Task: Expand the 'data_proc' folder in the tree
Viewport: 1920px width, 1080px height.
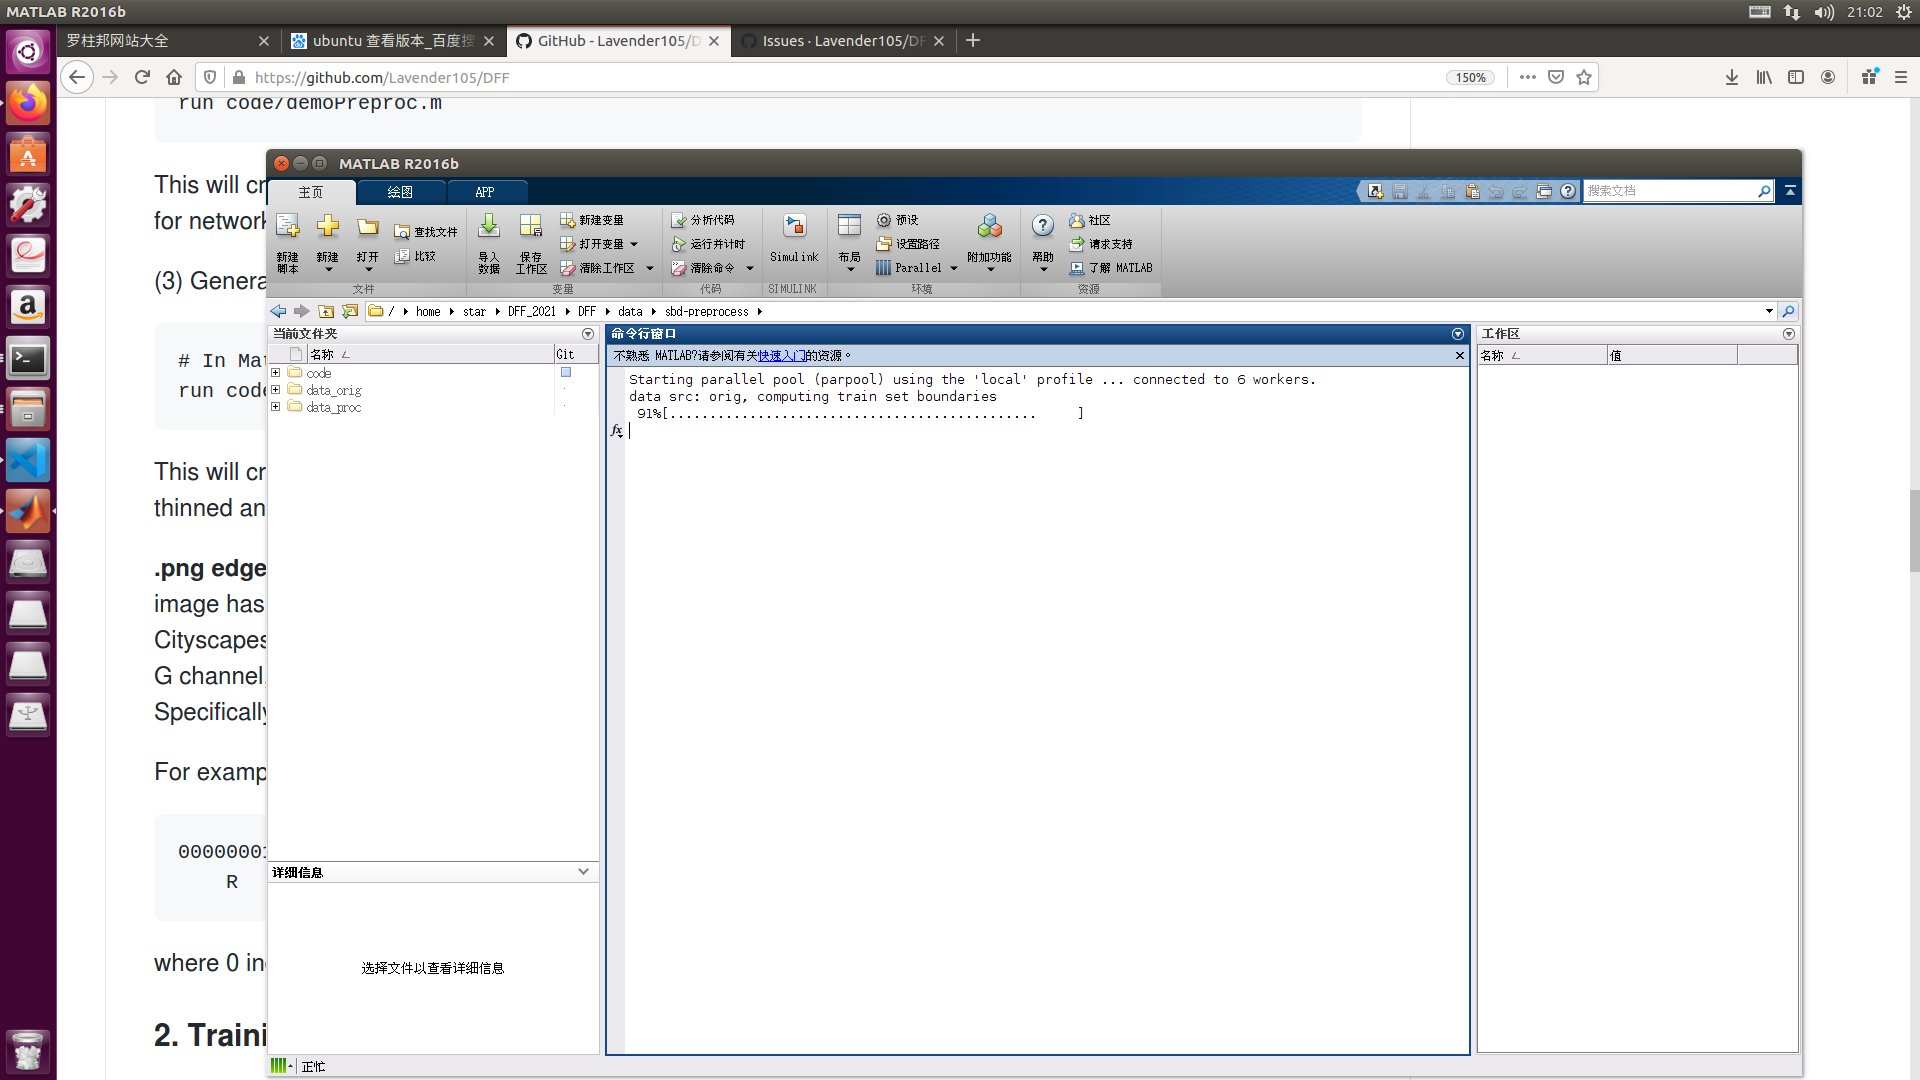Action: (276, 407)
